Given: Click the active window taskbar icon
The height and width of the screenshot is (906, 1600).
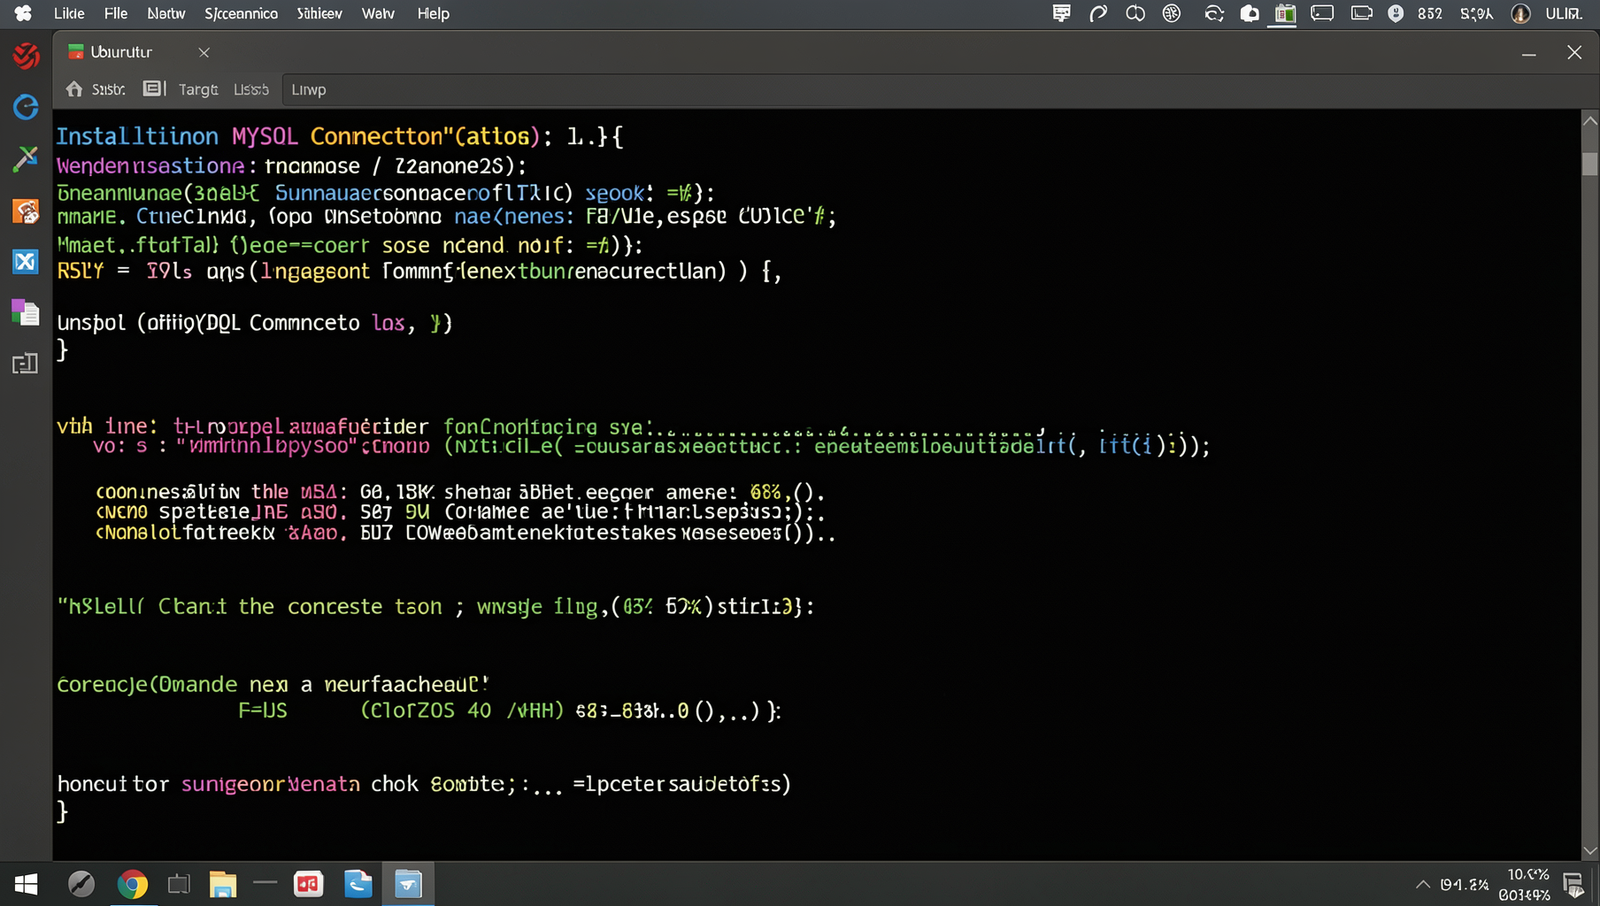Looking at the screenshot, I should coord(408,884).
